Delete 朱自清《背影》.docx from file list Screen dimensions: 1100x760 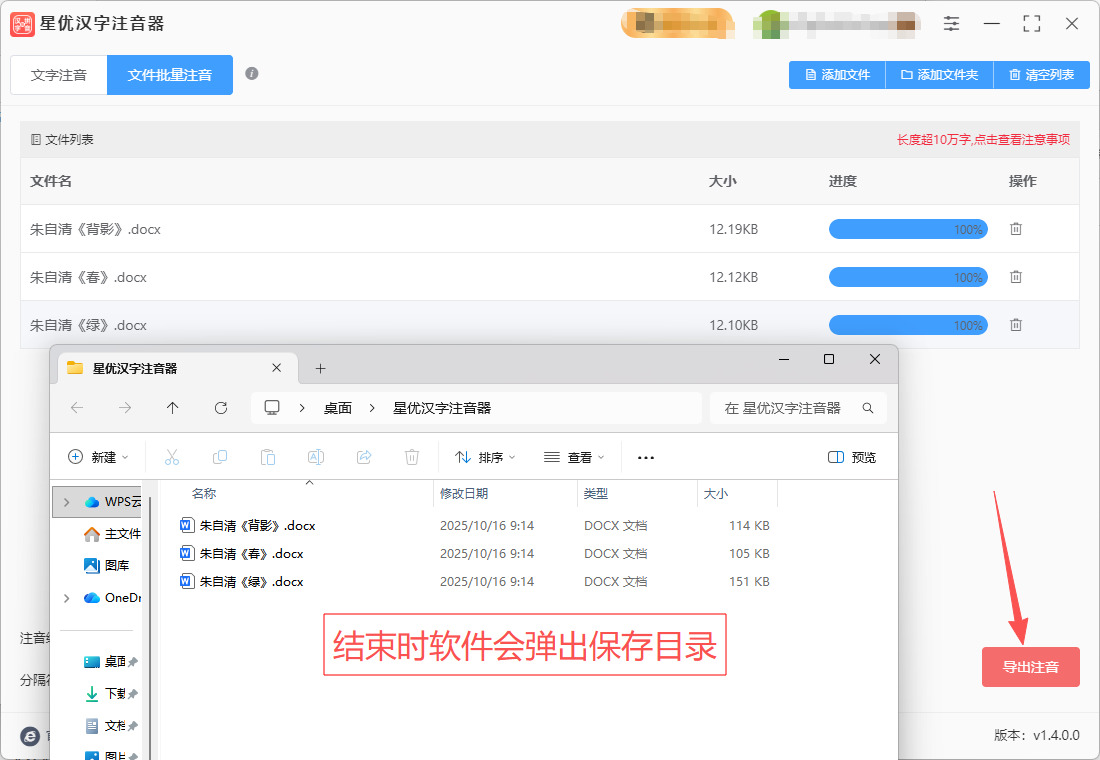pos(1015,229)
